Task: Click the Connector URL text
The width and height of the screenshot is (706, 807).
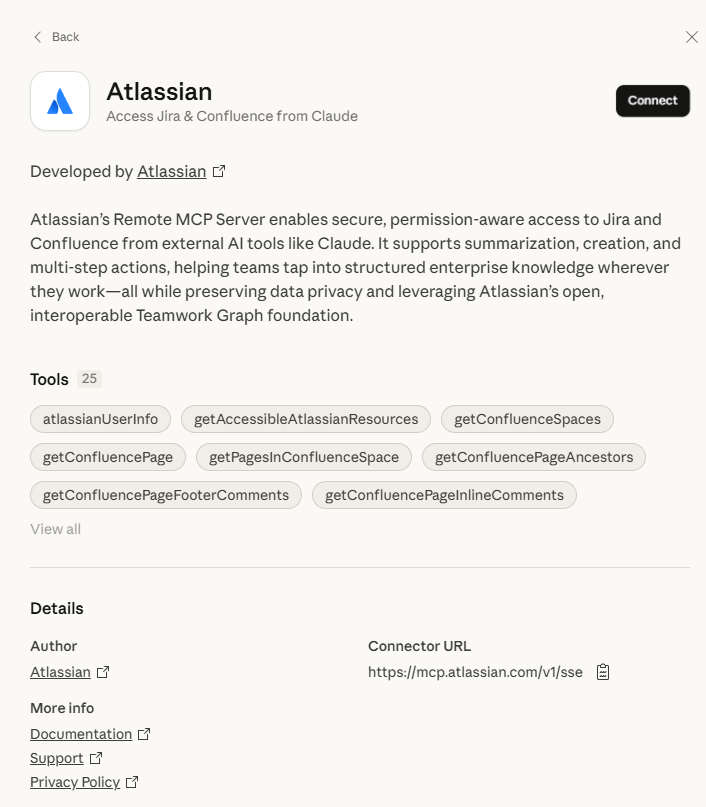Action: tap(475, 672)
